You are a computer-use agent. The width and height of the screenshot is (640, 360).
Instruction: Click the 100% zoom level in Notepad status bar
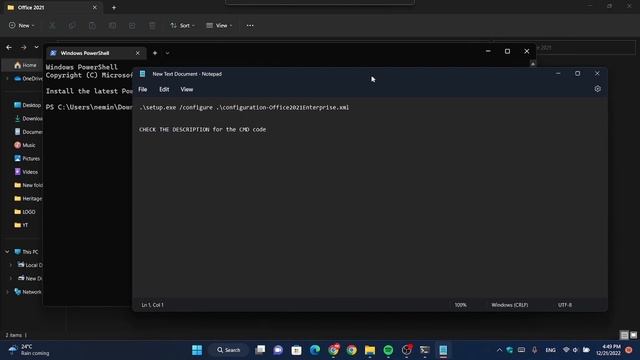pyautogui.click(x=460, y=305)
